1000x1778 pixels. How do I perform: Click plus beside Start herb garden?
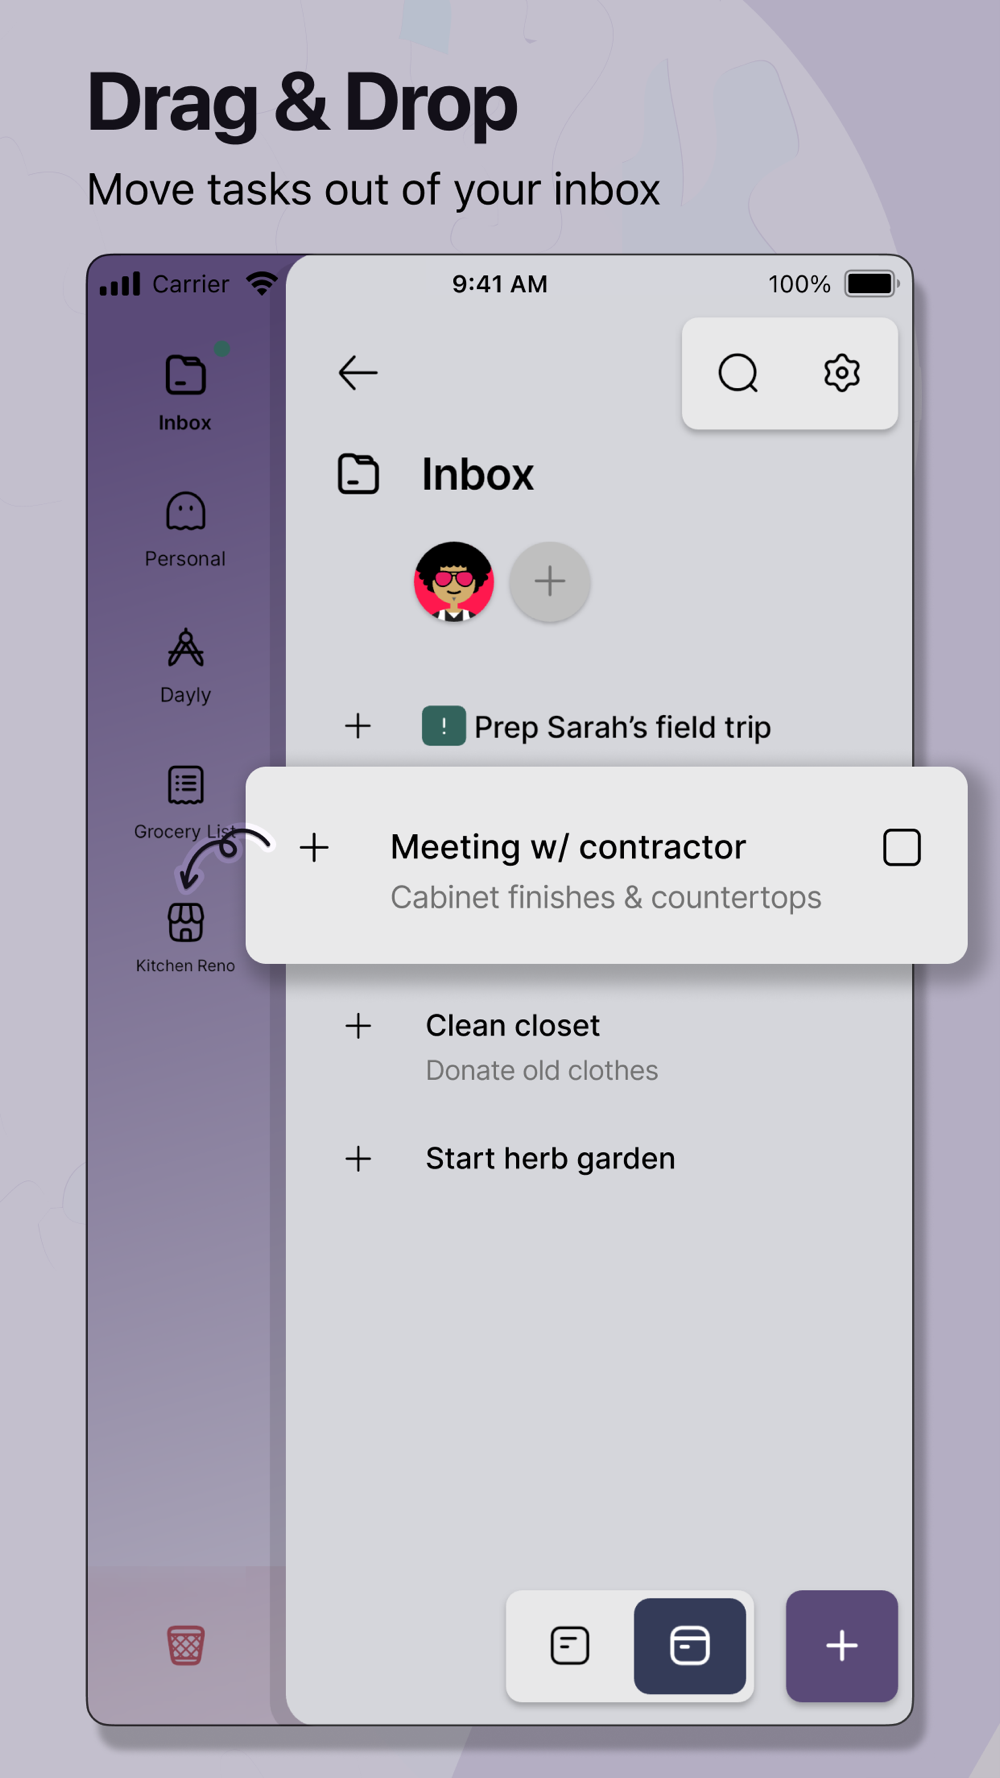pos(358,1159)
